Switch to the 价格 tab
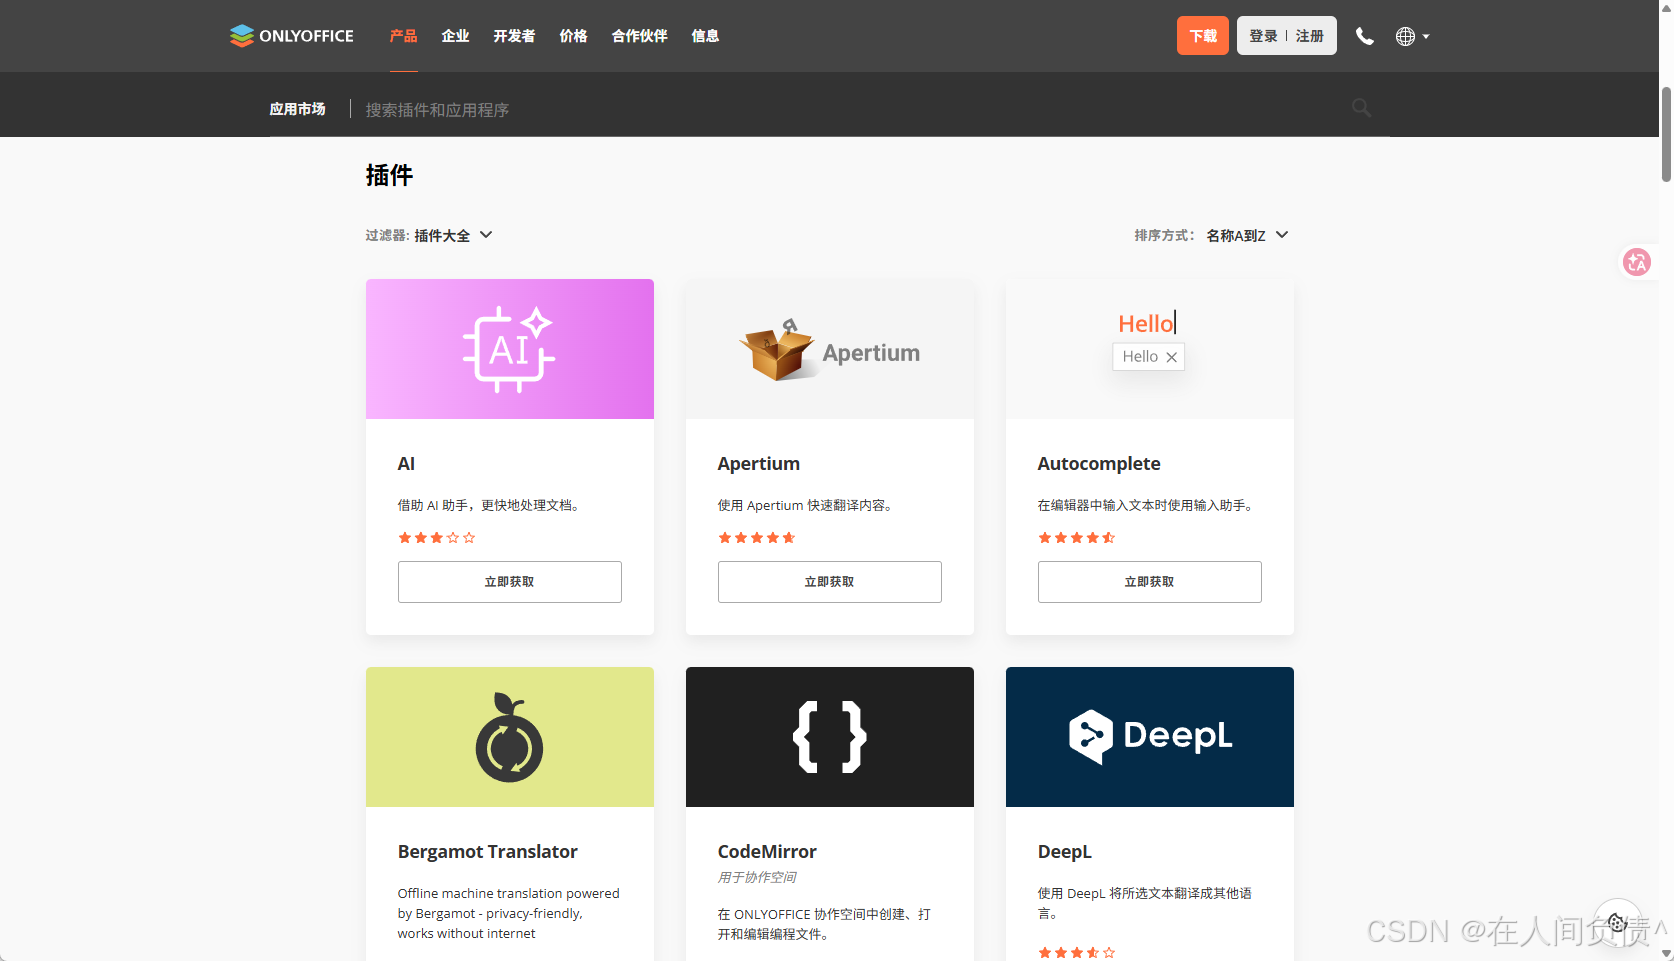1674x961 pixels. click(x=572, y=36)
